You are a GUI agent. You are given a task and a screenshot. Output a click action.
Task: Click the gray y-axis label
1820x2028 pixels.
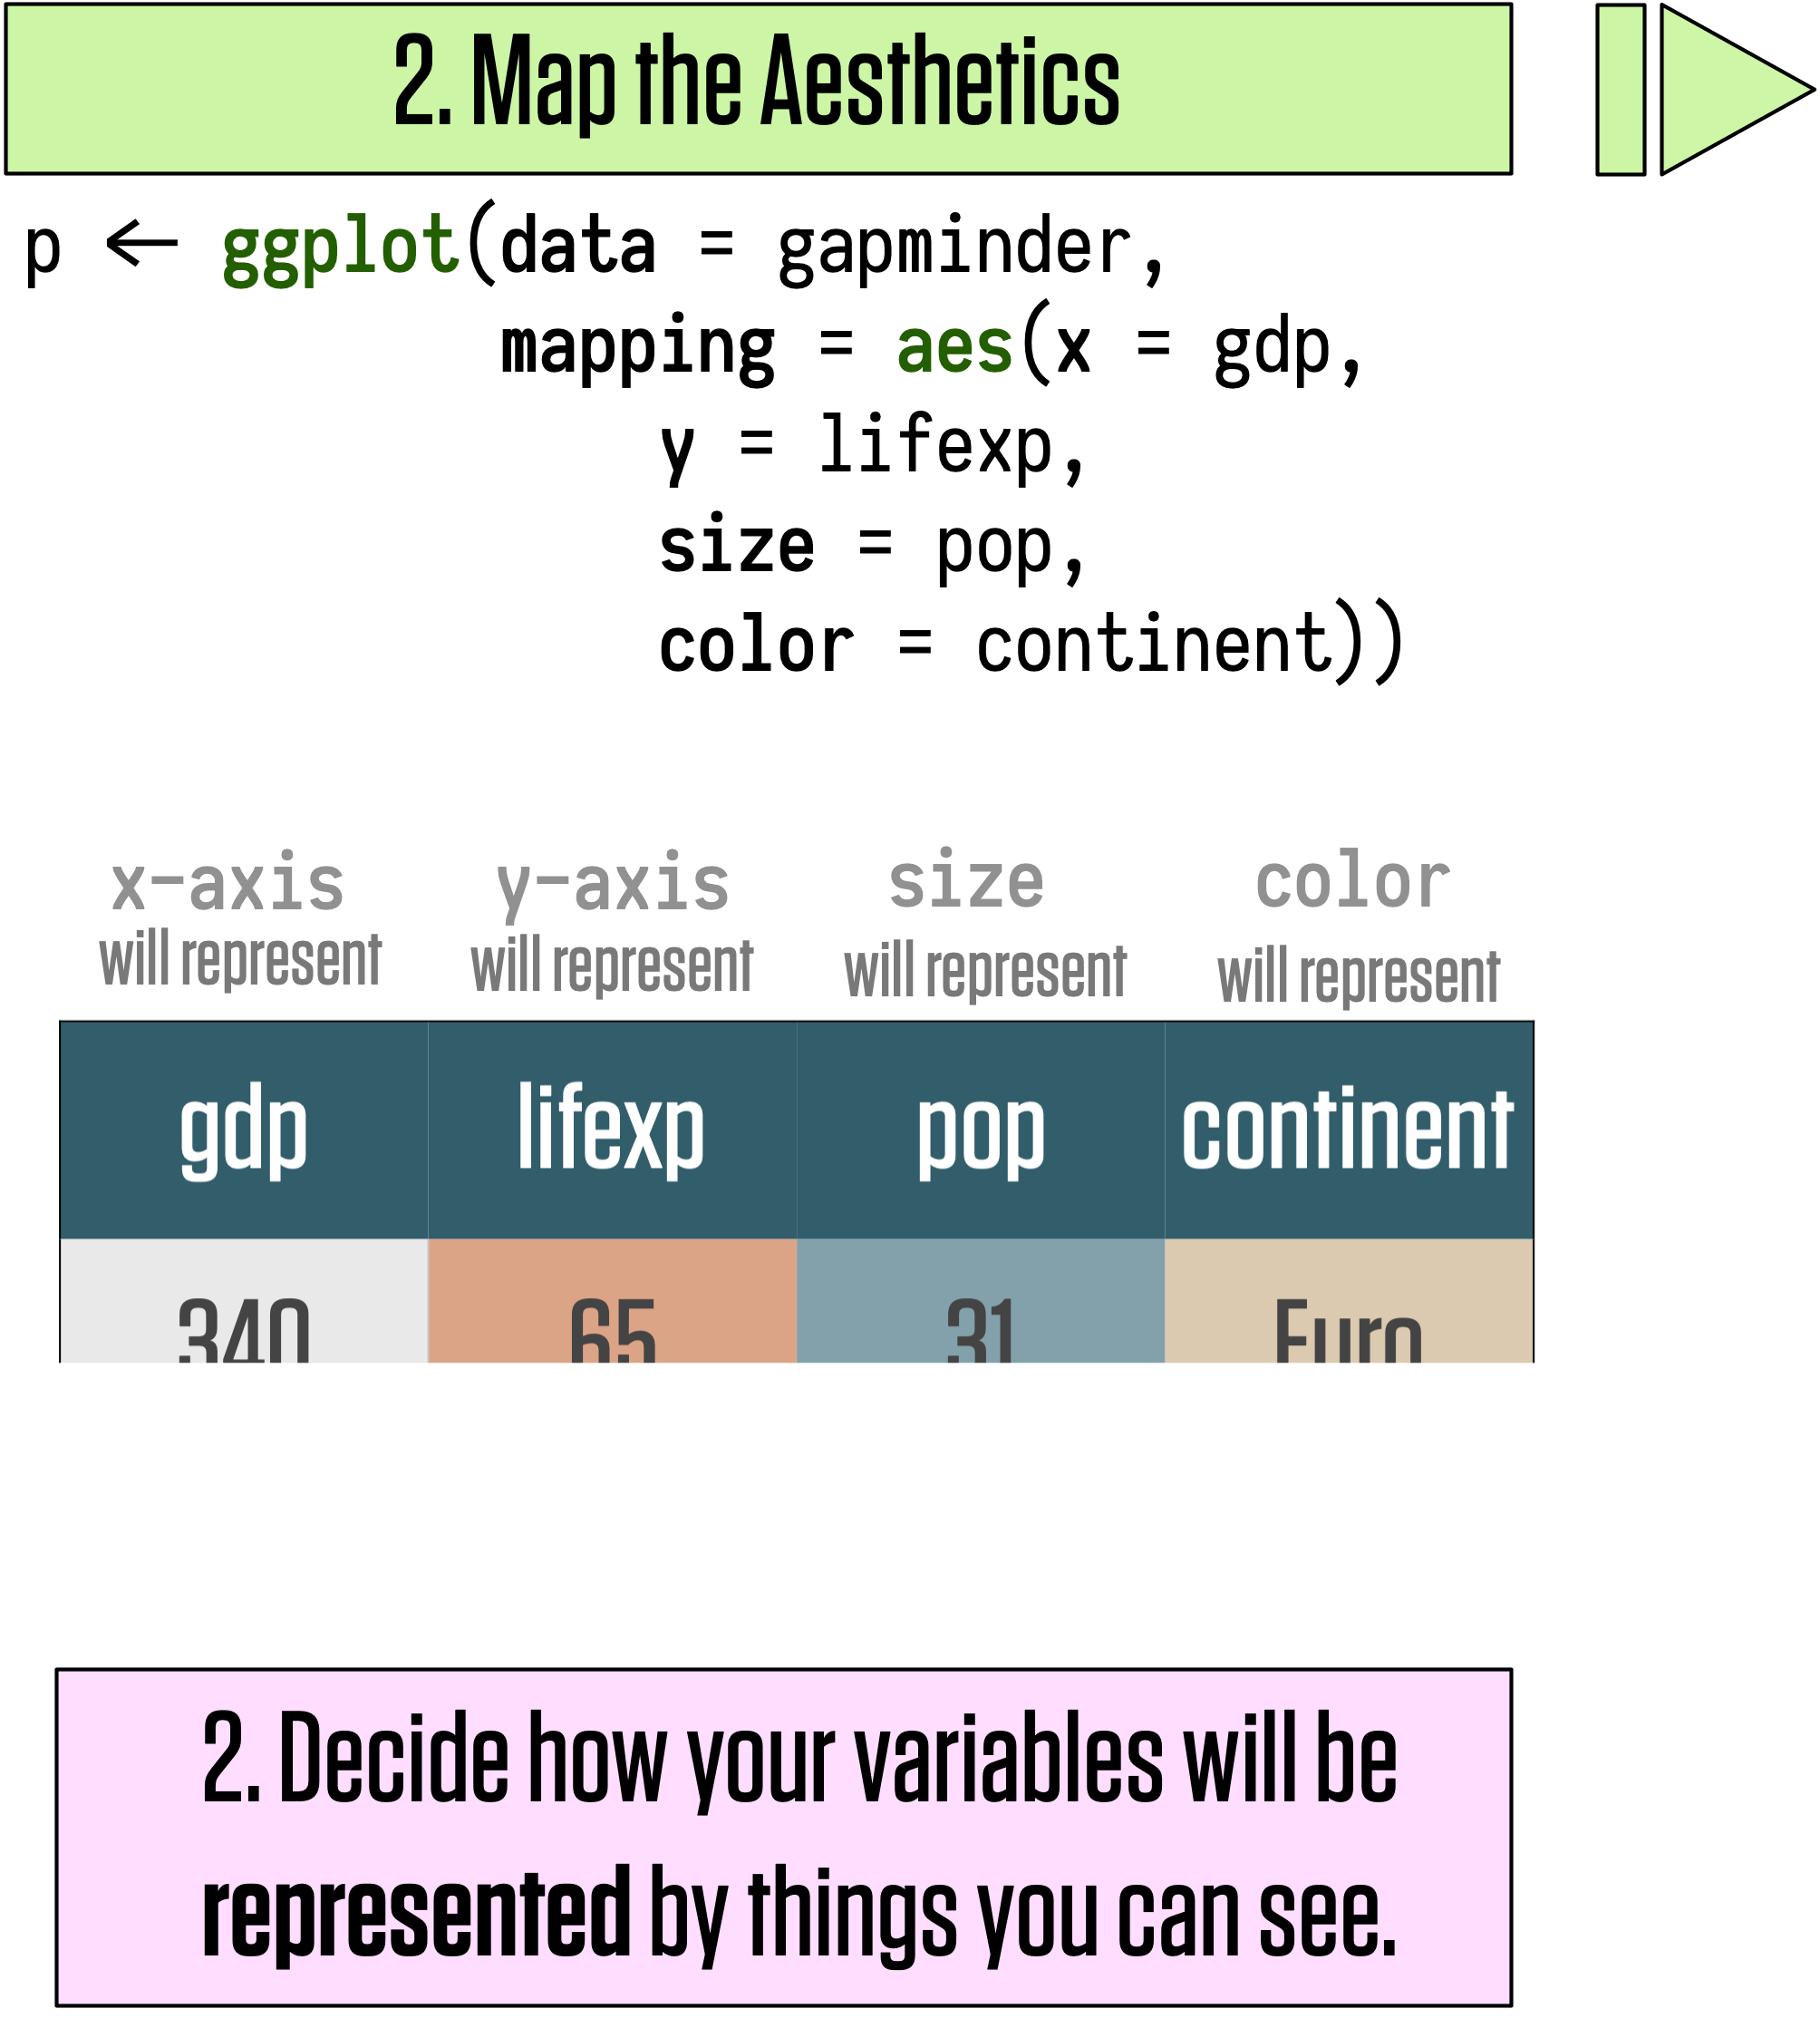click(x=613, y=886)
